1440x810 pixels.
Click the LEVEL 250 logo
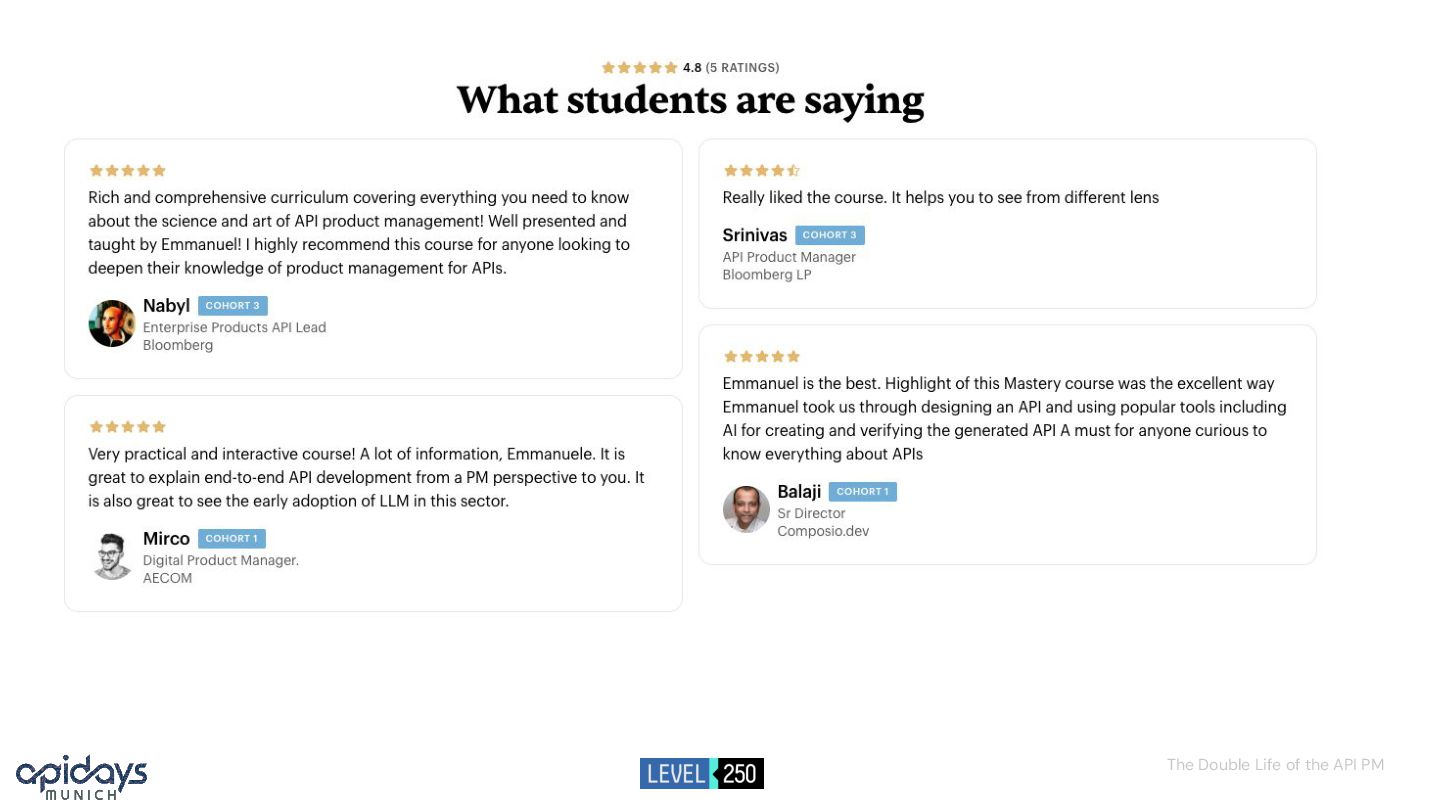[702, 773]
